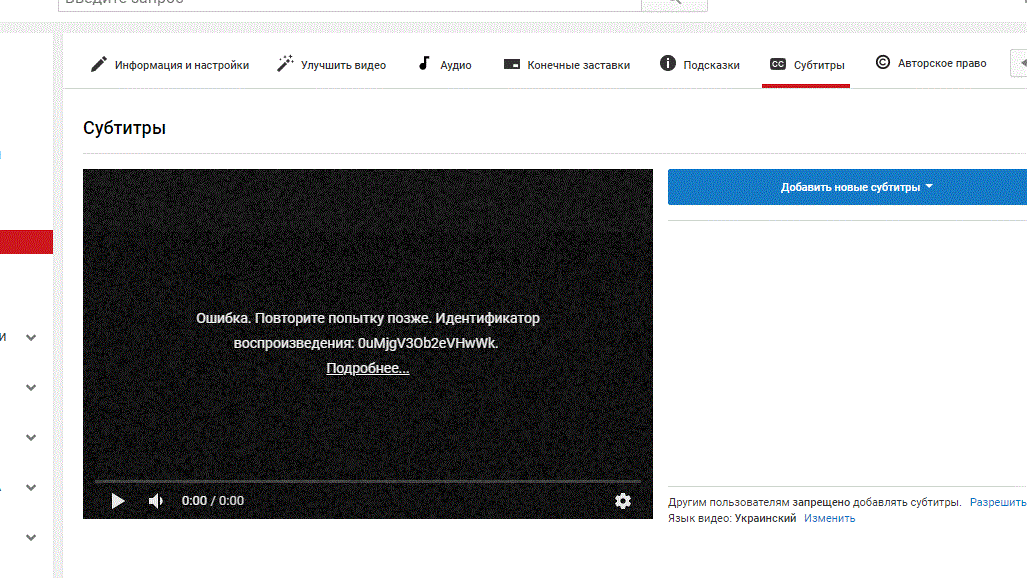Follow the Подробнее link in the error message
This screenshot has width=1027, height=578.
pyautogui.click(x=367, y=368)
